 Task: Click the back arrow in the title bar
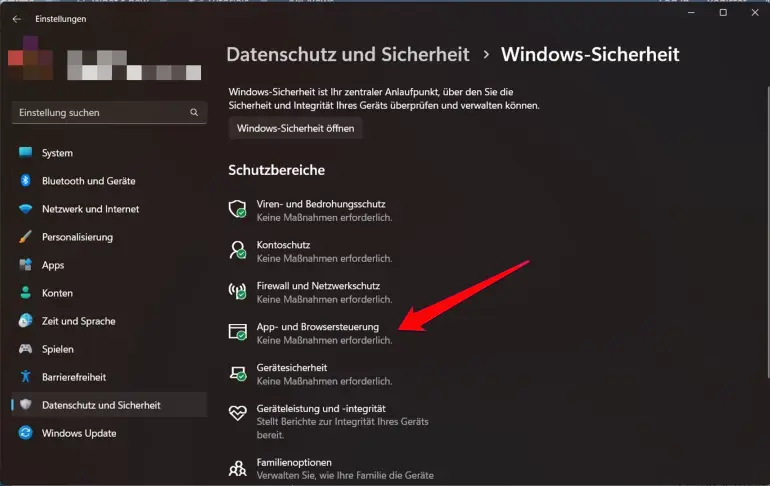(x=17, y=19)
